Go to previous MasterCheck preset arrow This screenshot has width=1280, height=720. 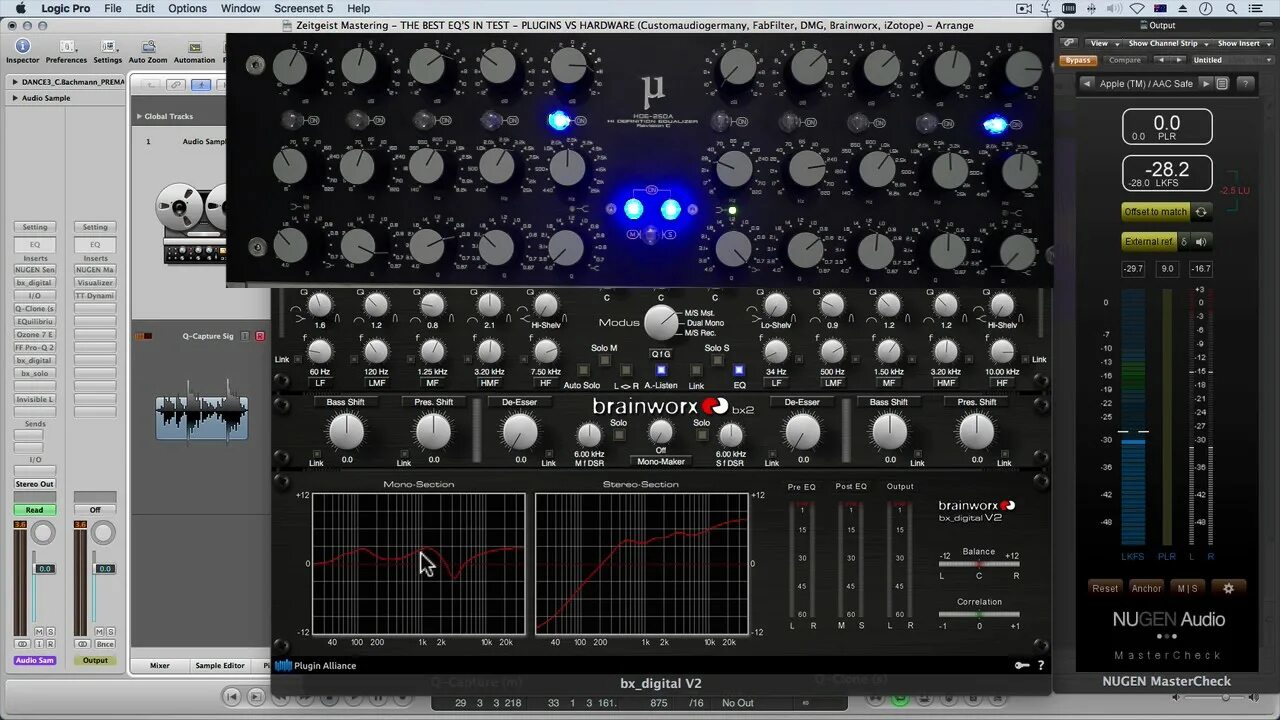1087,84
